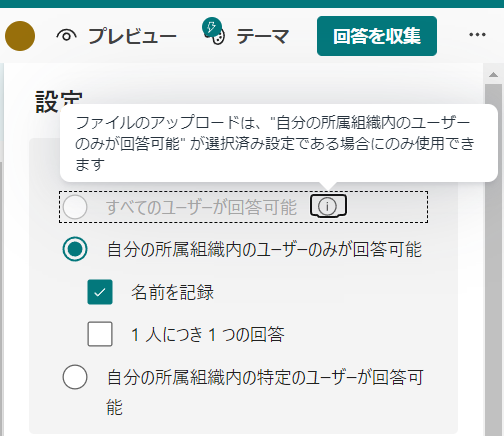The width and height of the screenshot is (504, 436).
Task: Click the brown circular avatar icon
Action: point(20,36)
